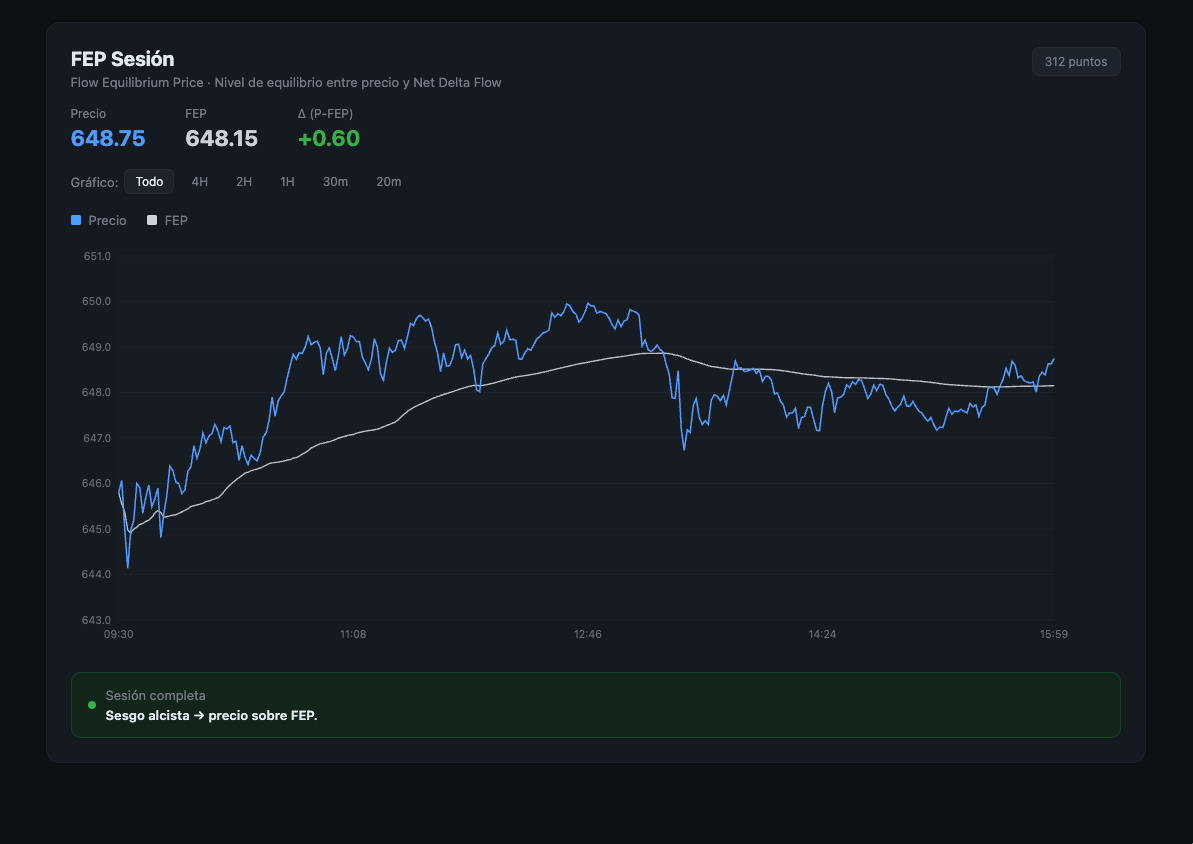Click the green session status dot
1193x844 pixels.
(91, 705)
